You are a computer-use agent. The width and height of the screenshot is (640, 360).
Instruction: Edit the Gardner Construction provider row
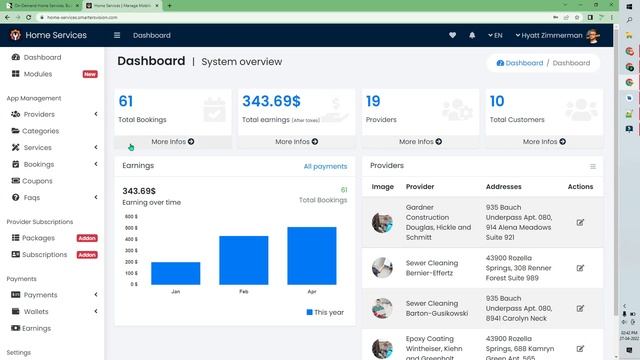point(580,222)
